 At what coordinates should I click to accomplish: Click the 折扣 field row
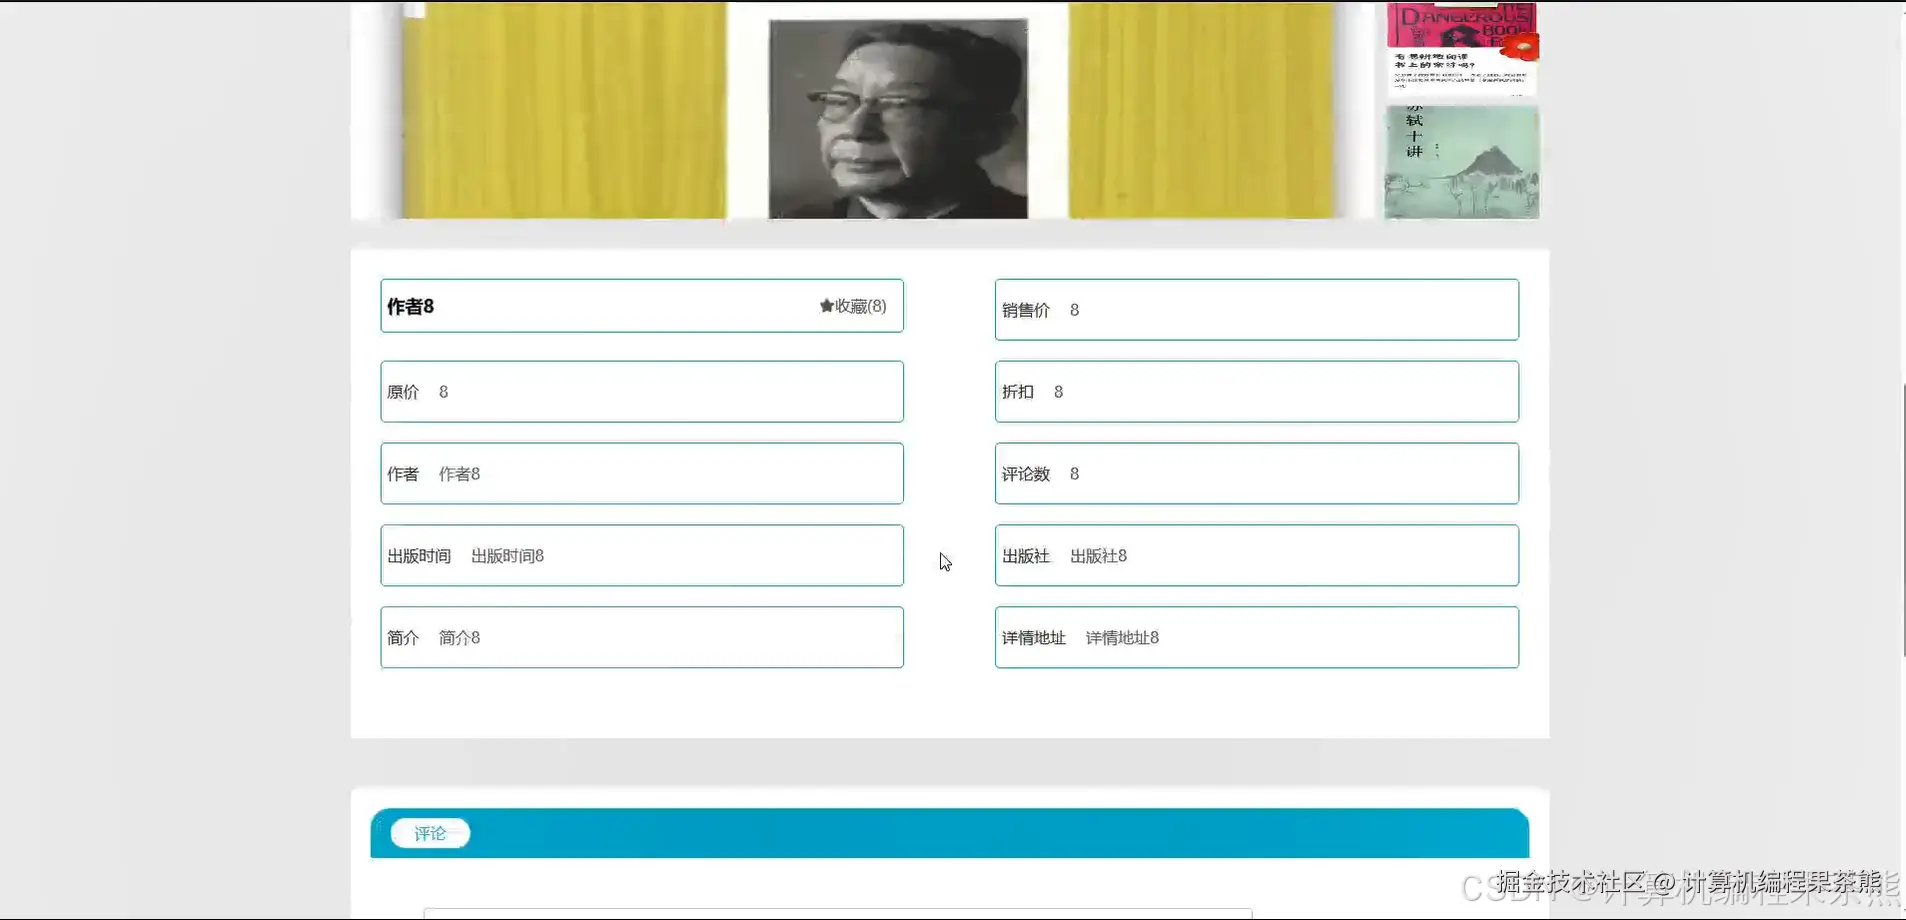[x=1257, y=392]
